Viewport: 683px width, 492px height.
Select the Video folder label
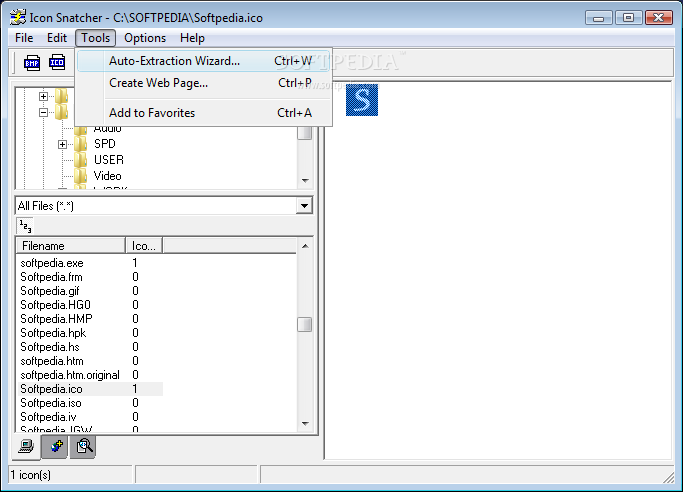click(108, 176)
